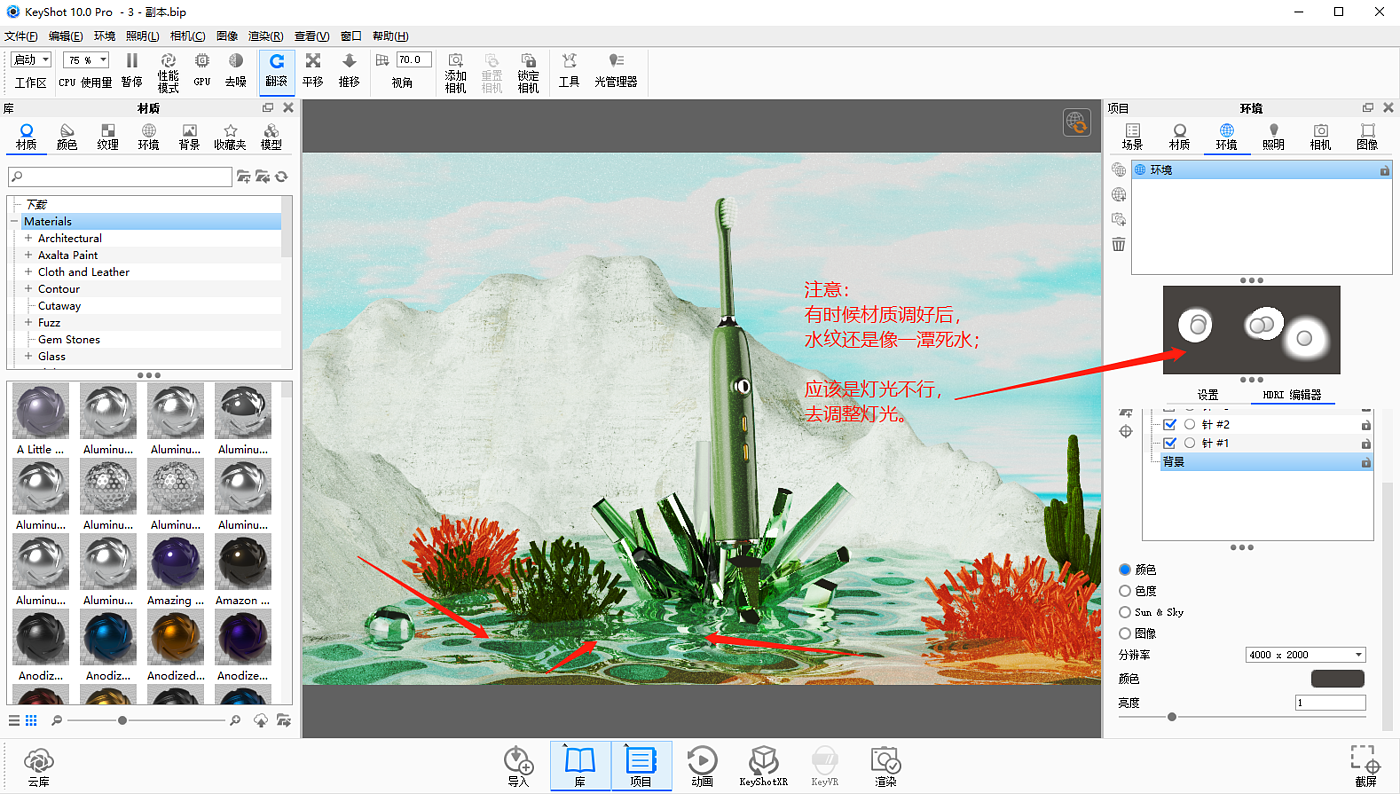Image resolution: width=1400 pixels, height=794 pixels.
Task: Open the 分辨率 4000 x 2000 dropdown
Action: (1305, 655)
